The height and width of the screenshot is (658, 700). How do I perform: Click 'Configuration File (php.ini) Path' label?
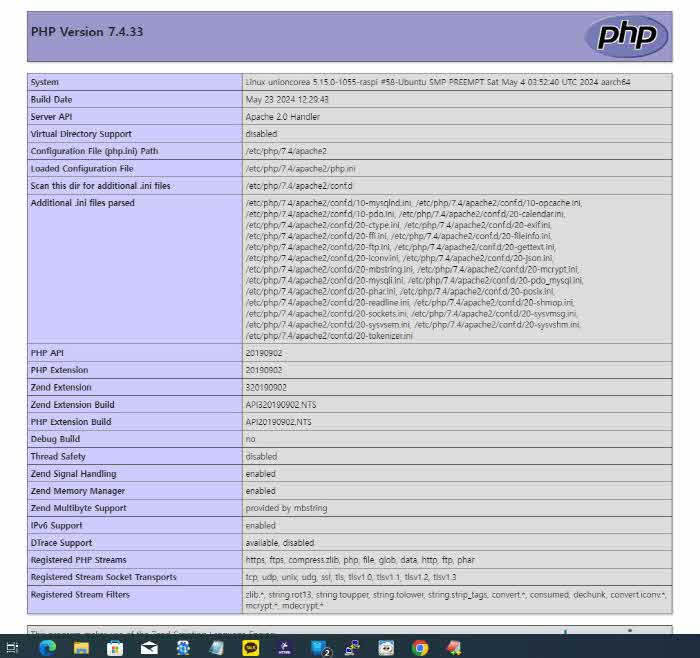94,151
